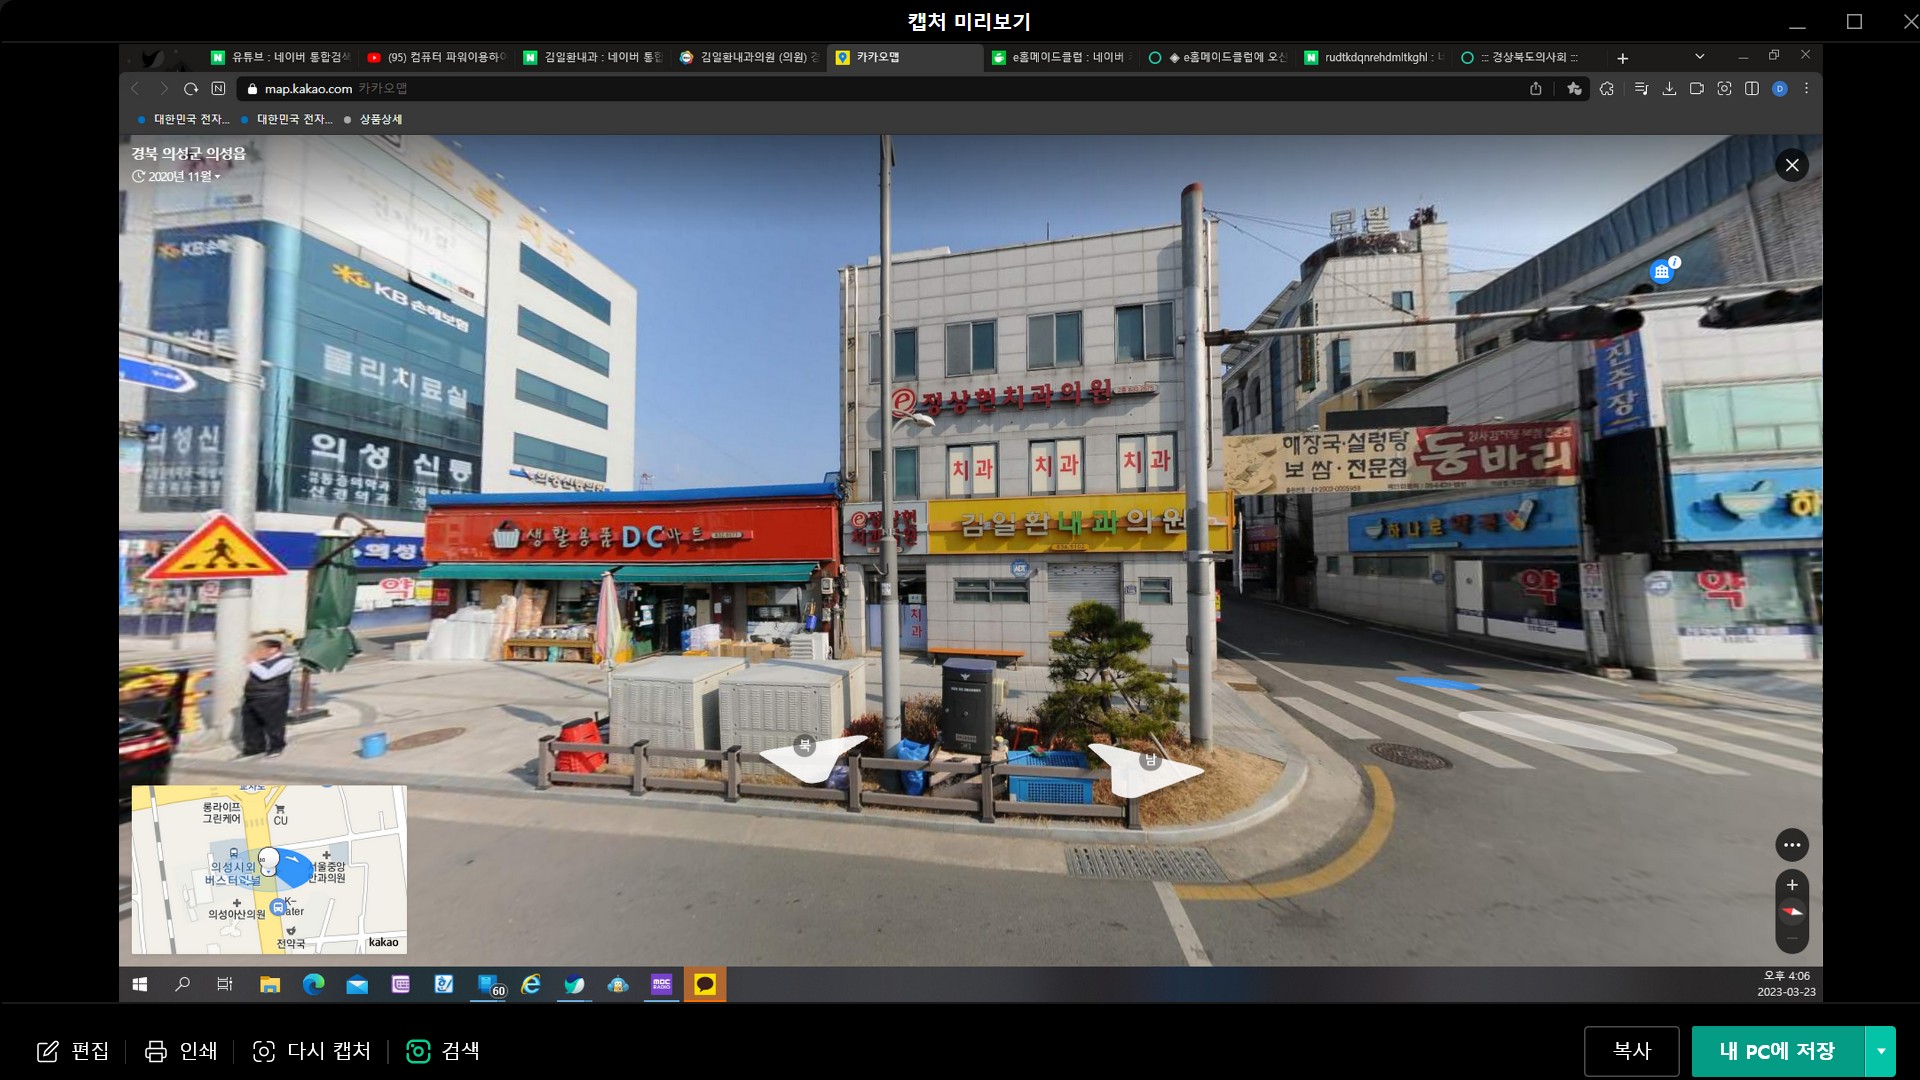Click the roadview more options ellipsis button
1920x1080 pixels.
tap(1792, 845)
